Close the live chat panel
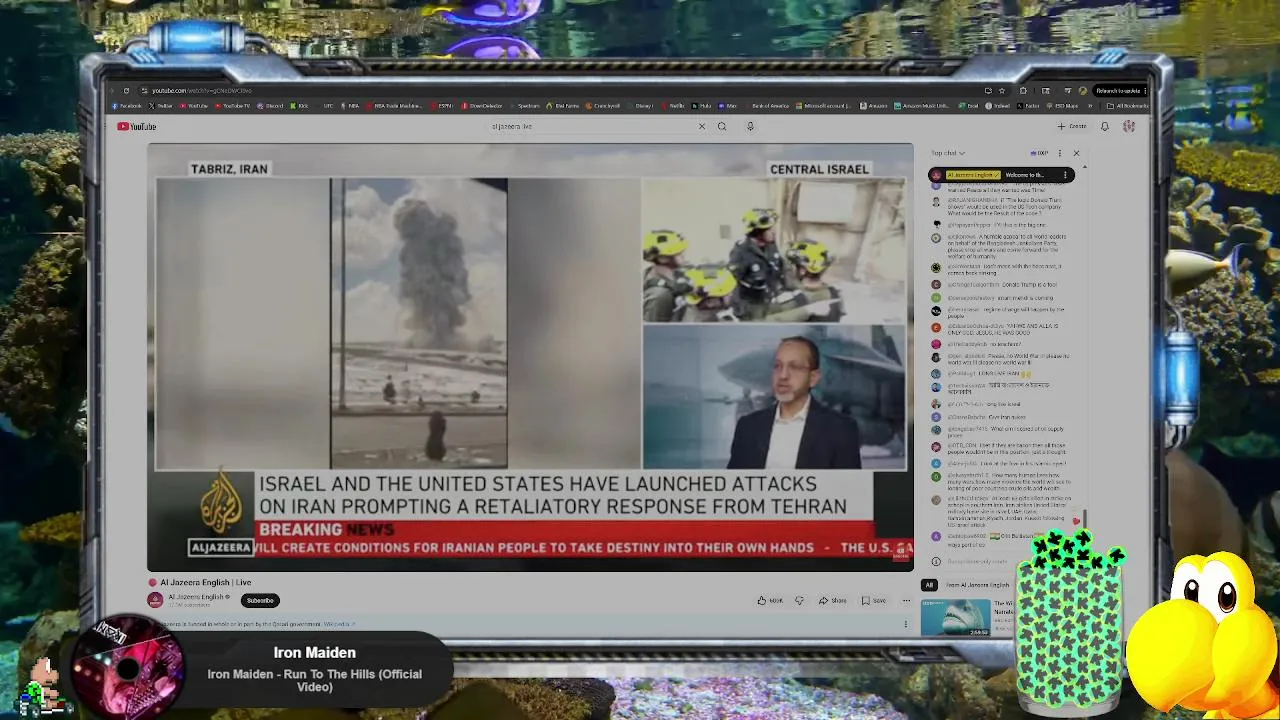The image size is (1280, 720). click(x=1076, y=153)
